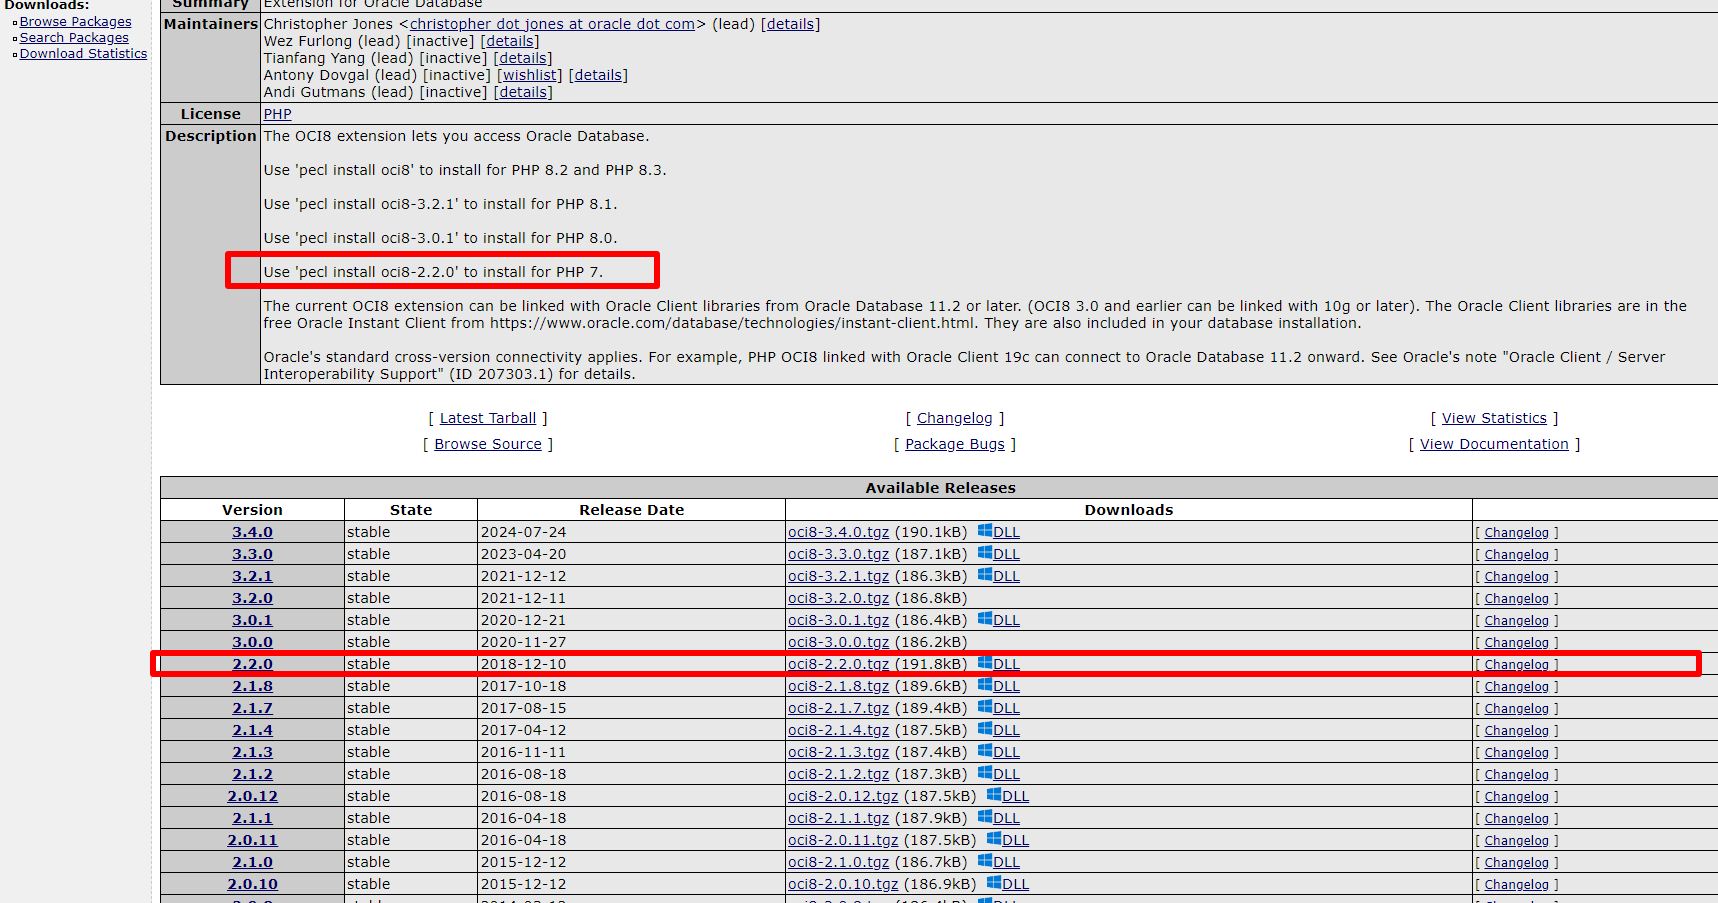Click the PHP license link
This screenshot has height=903, width=1718.
click(x=277, y=114)
